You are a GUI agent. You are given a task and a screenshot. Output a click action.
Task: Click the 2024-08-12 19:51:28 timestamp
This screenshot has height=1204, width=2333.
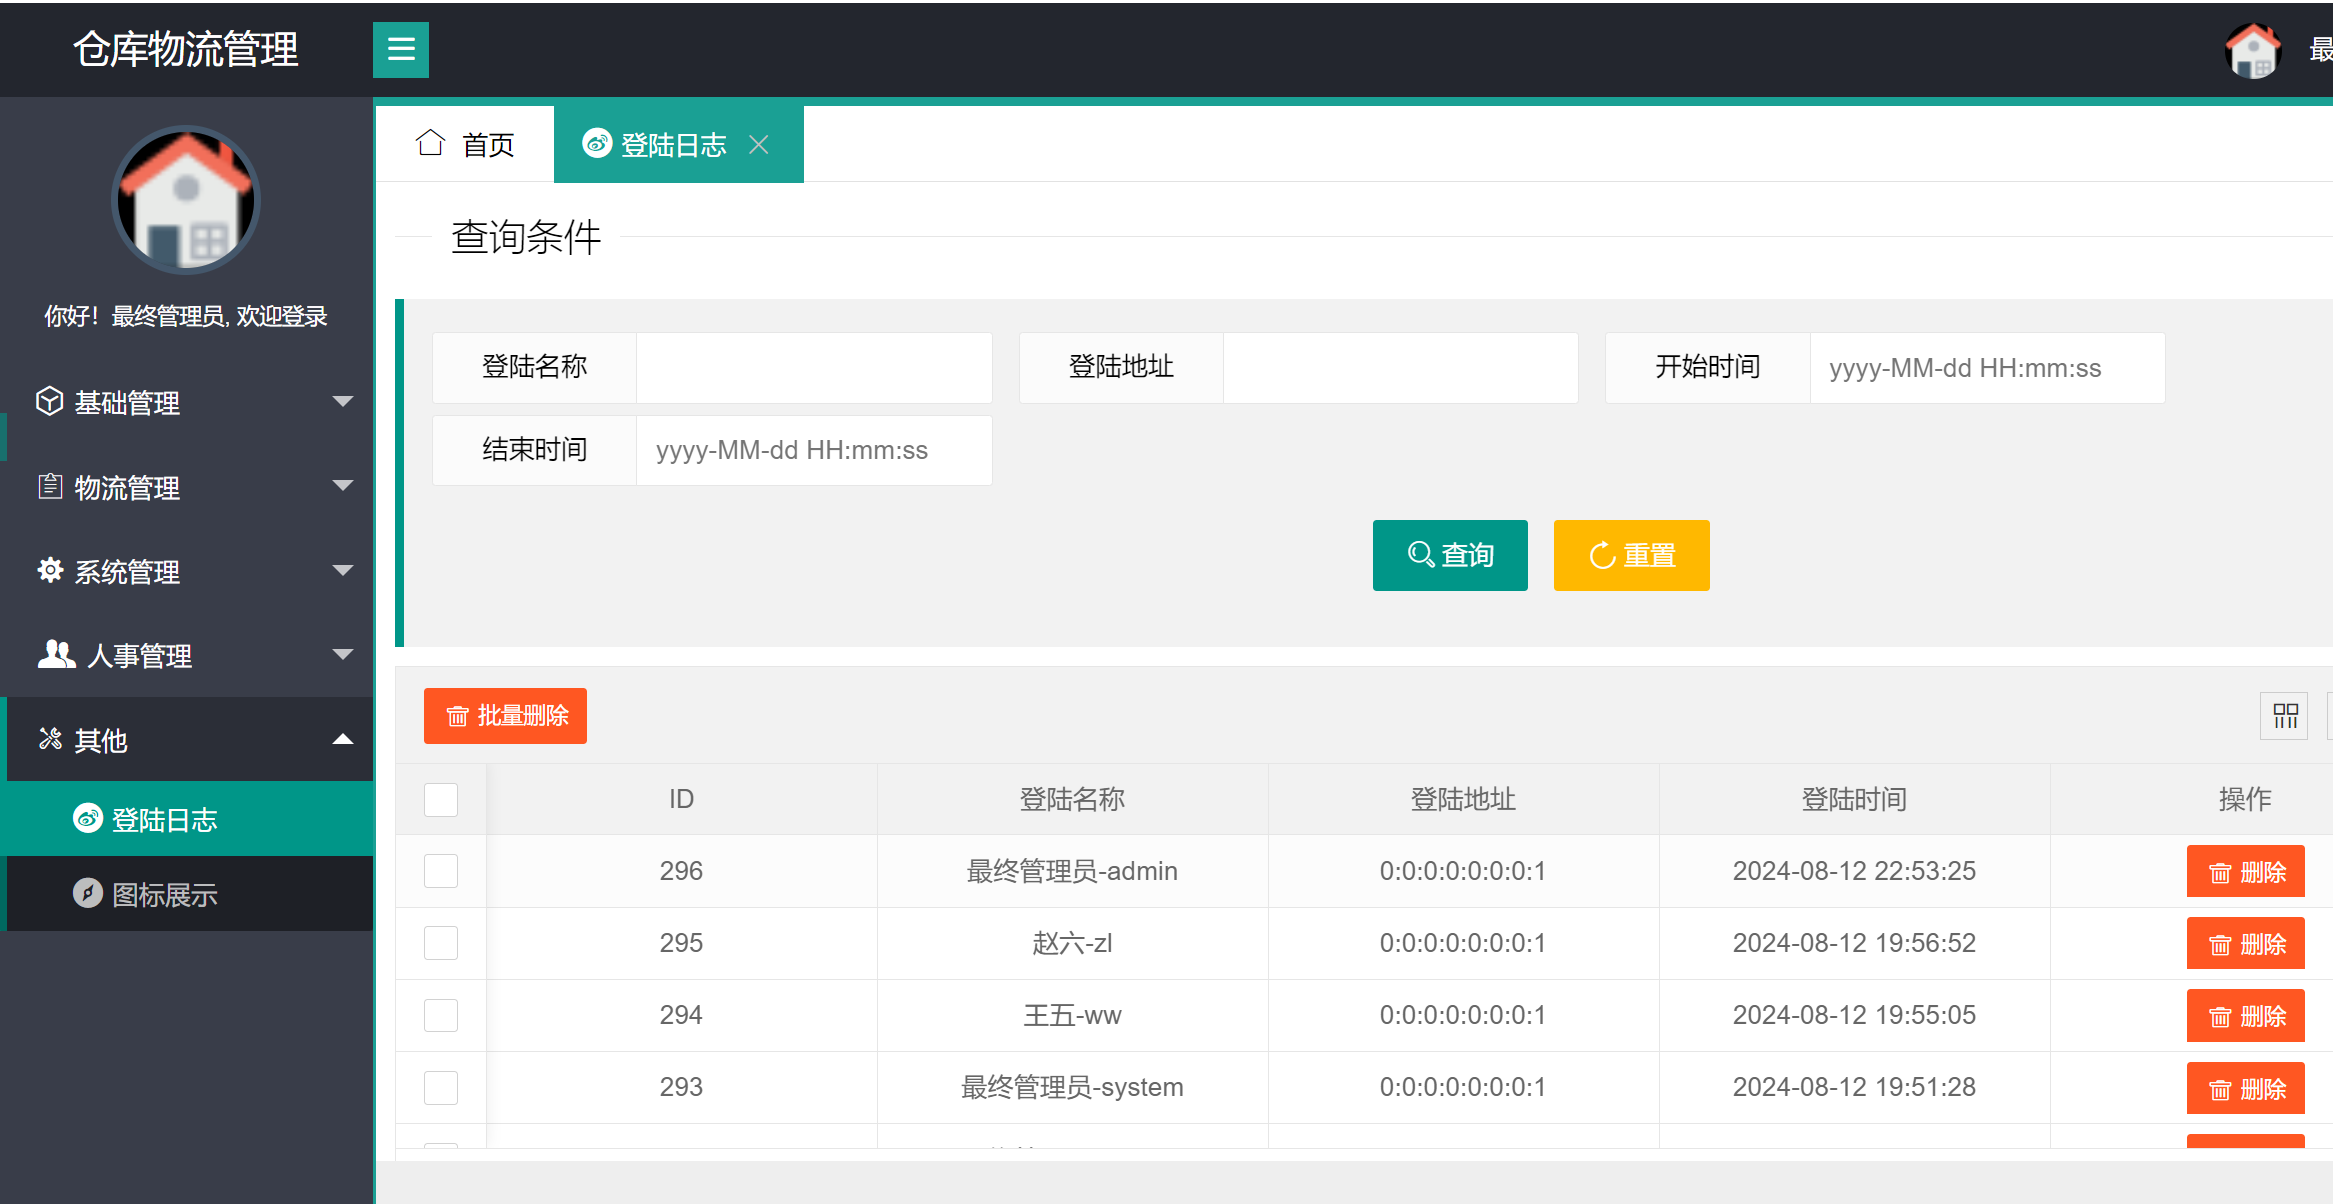pos(1854,1087)
